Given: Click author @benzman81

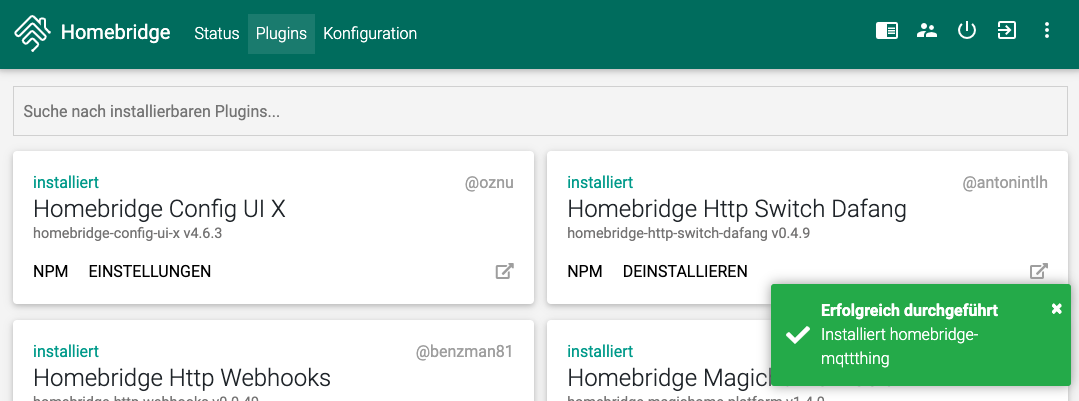Looking at the screenshot, I should pos(464,351).
